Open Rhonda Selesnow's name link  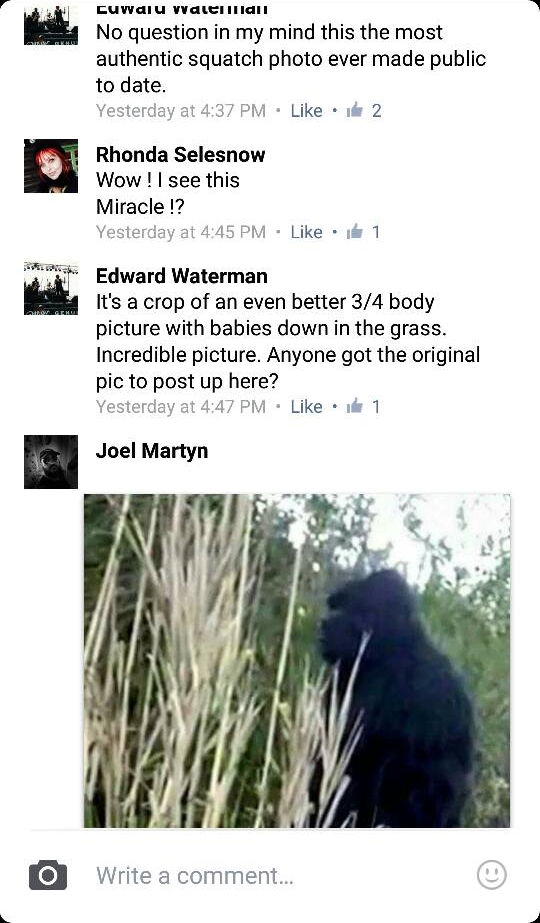pos(180,155)
